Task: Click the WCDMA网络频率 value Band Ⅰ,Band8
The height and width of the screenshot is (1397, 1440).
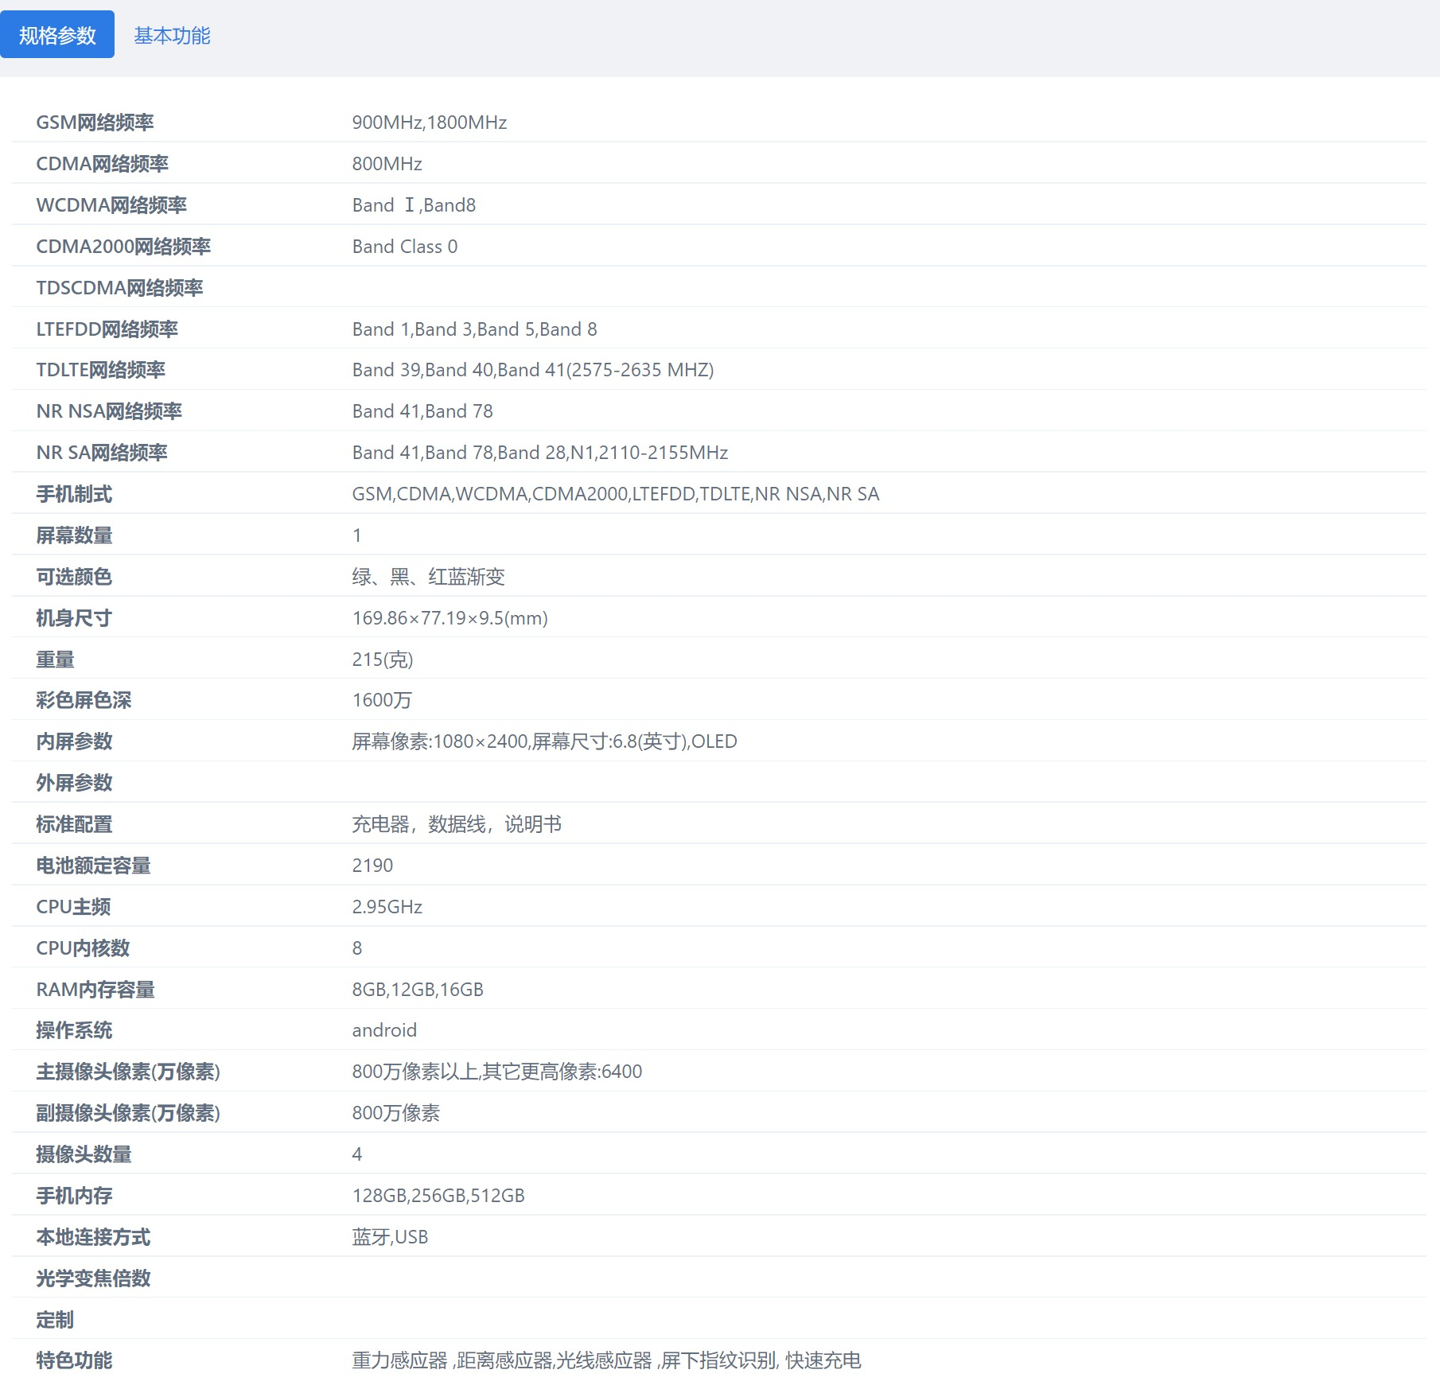Action: point(413,205)
